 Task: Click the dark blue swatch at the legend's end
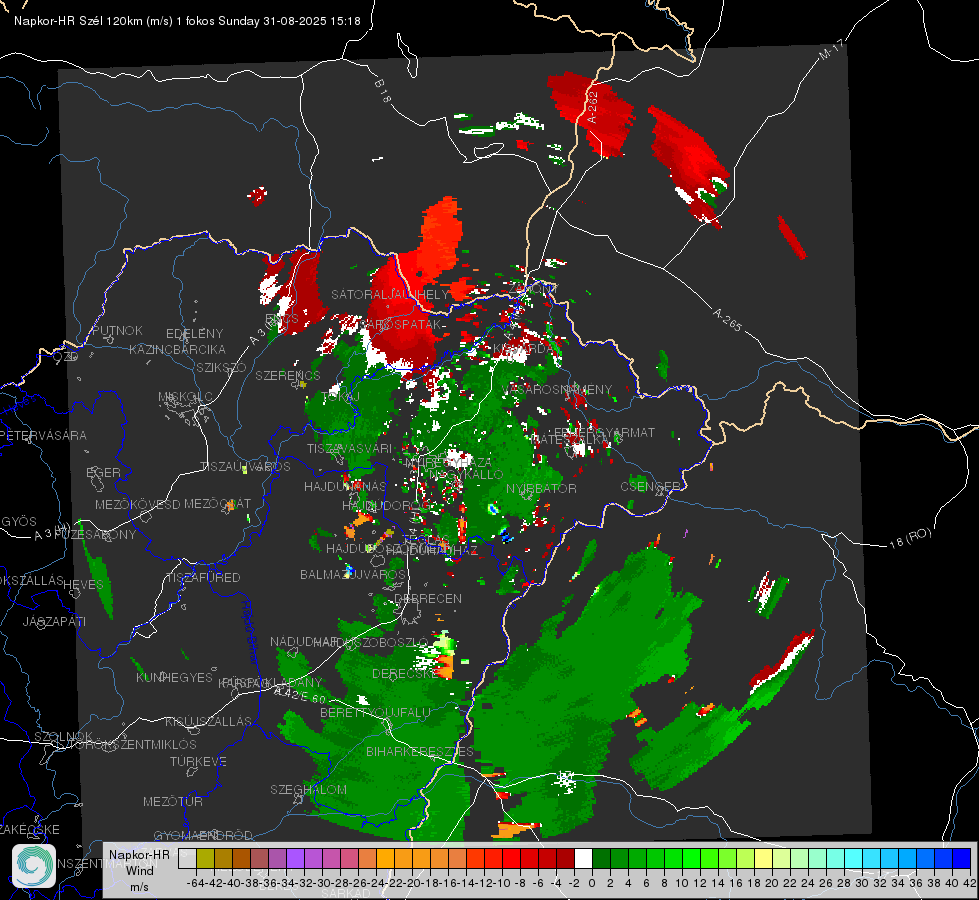click(962, 859)
